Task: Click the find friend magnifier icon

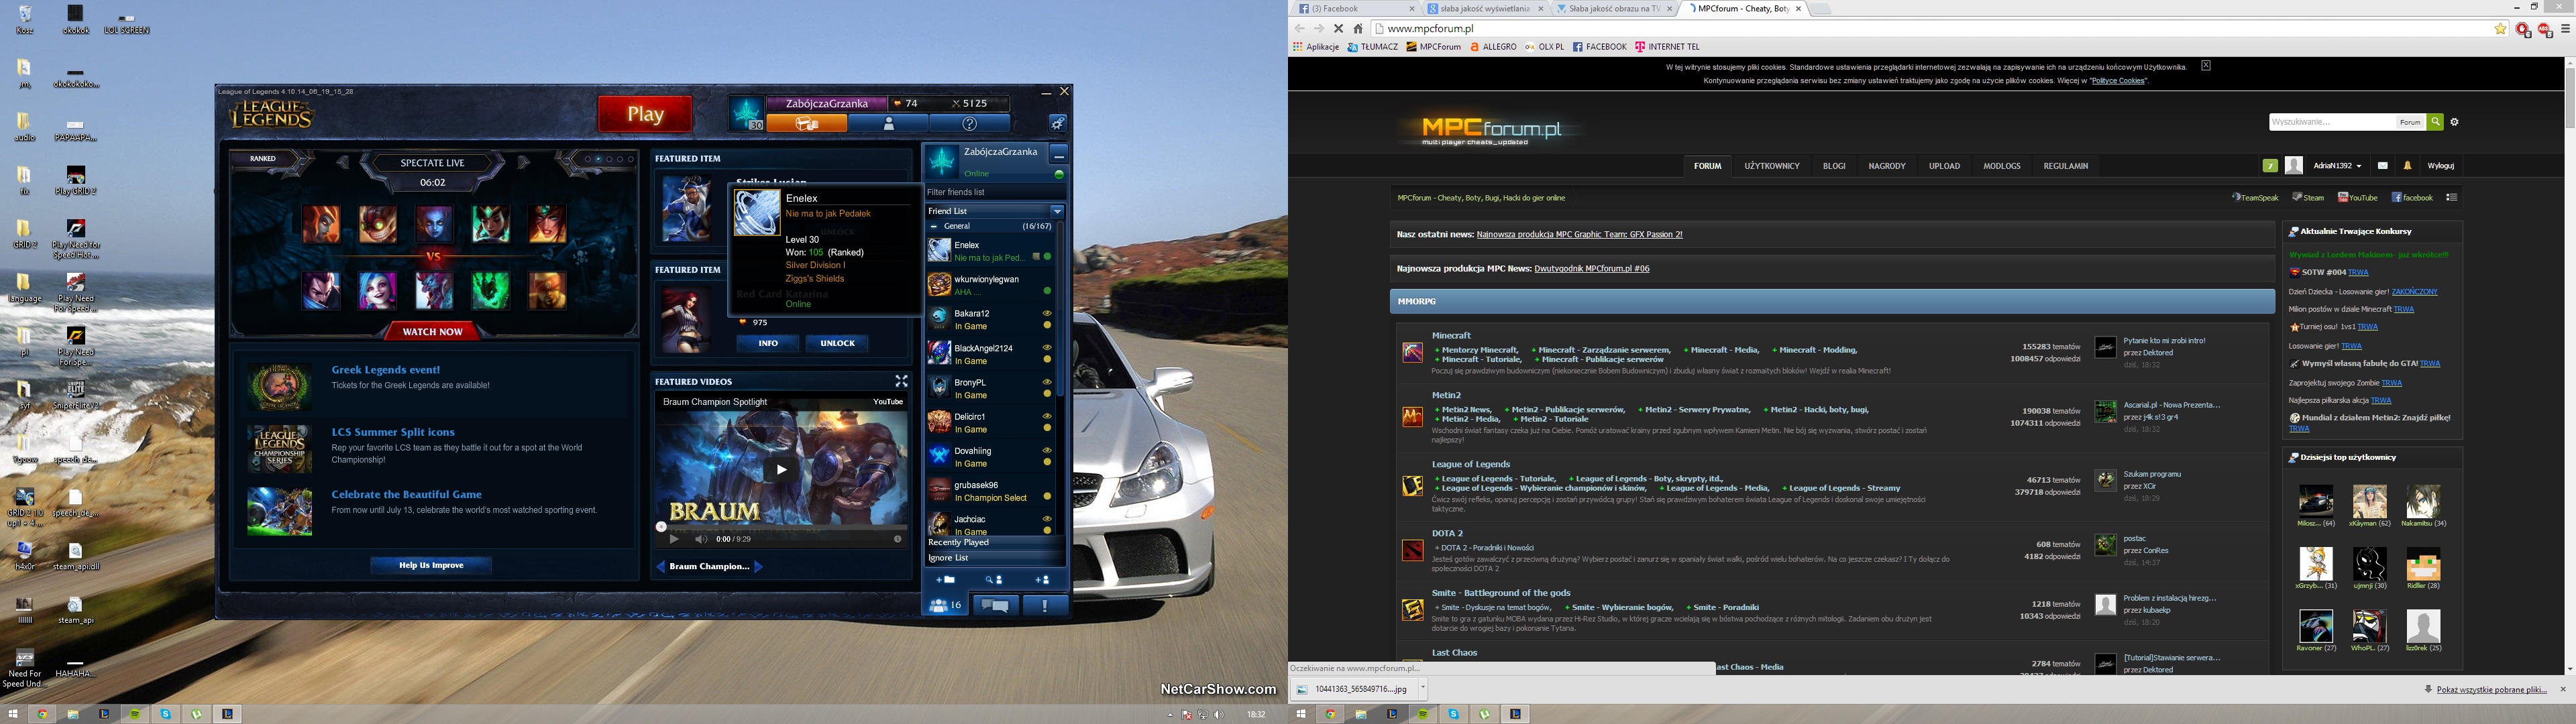Action: tap(993, 579)
